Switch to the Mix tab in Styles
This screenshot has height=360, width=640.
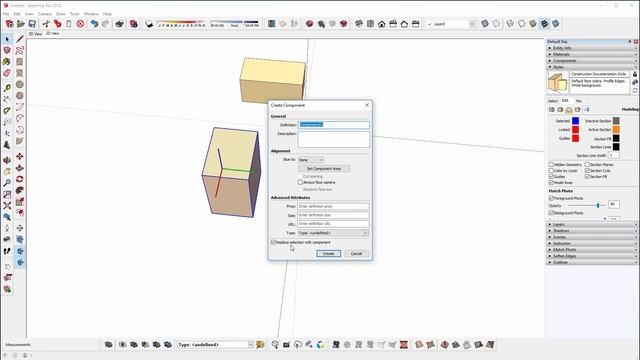pos(578,101)
